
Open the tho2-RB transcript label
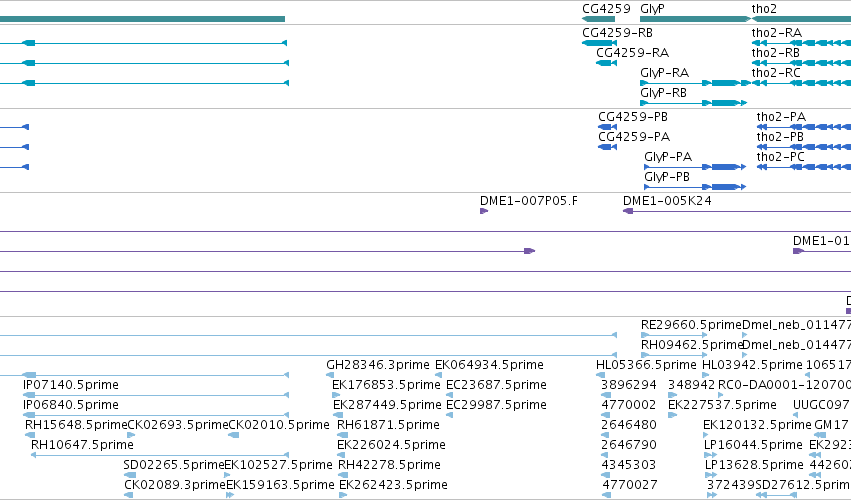click(x=776, y=53)
